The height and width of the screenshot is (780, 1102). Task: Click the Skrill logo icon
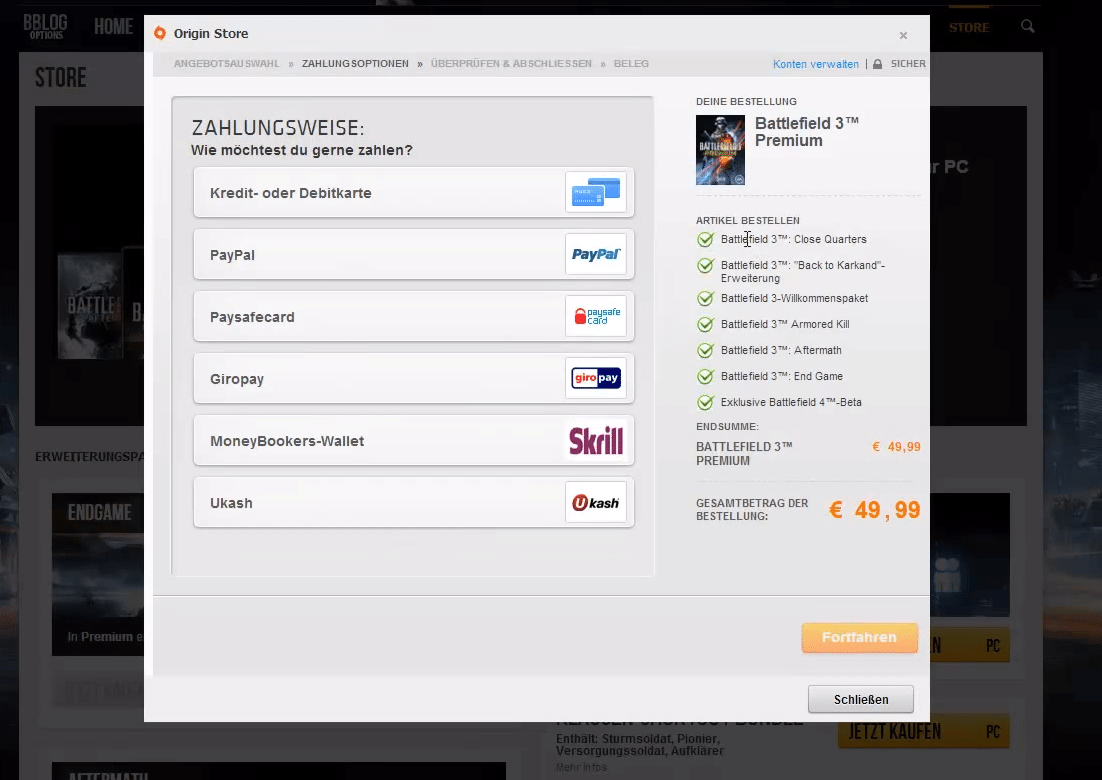point(595,440)
